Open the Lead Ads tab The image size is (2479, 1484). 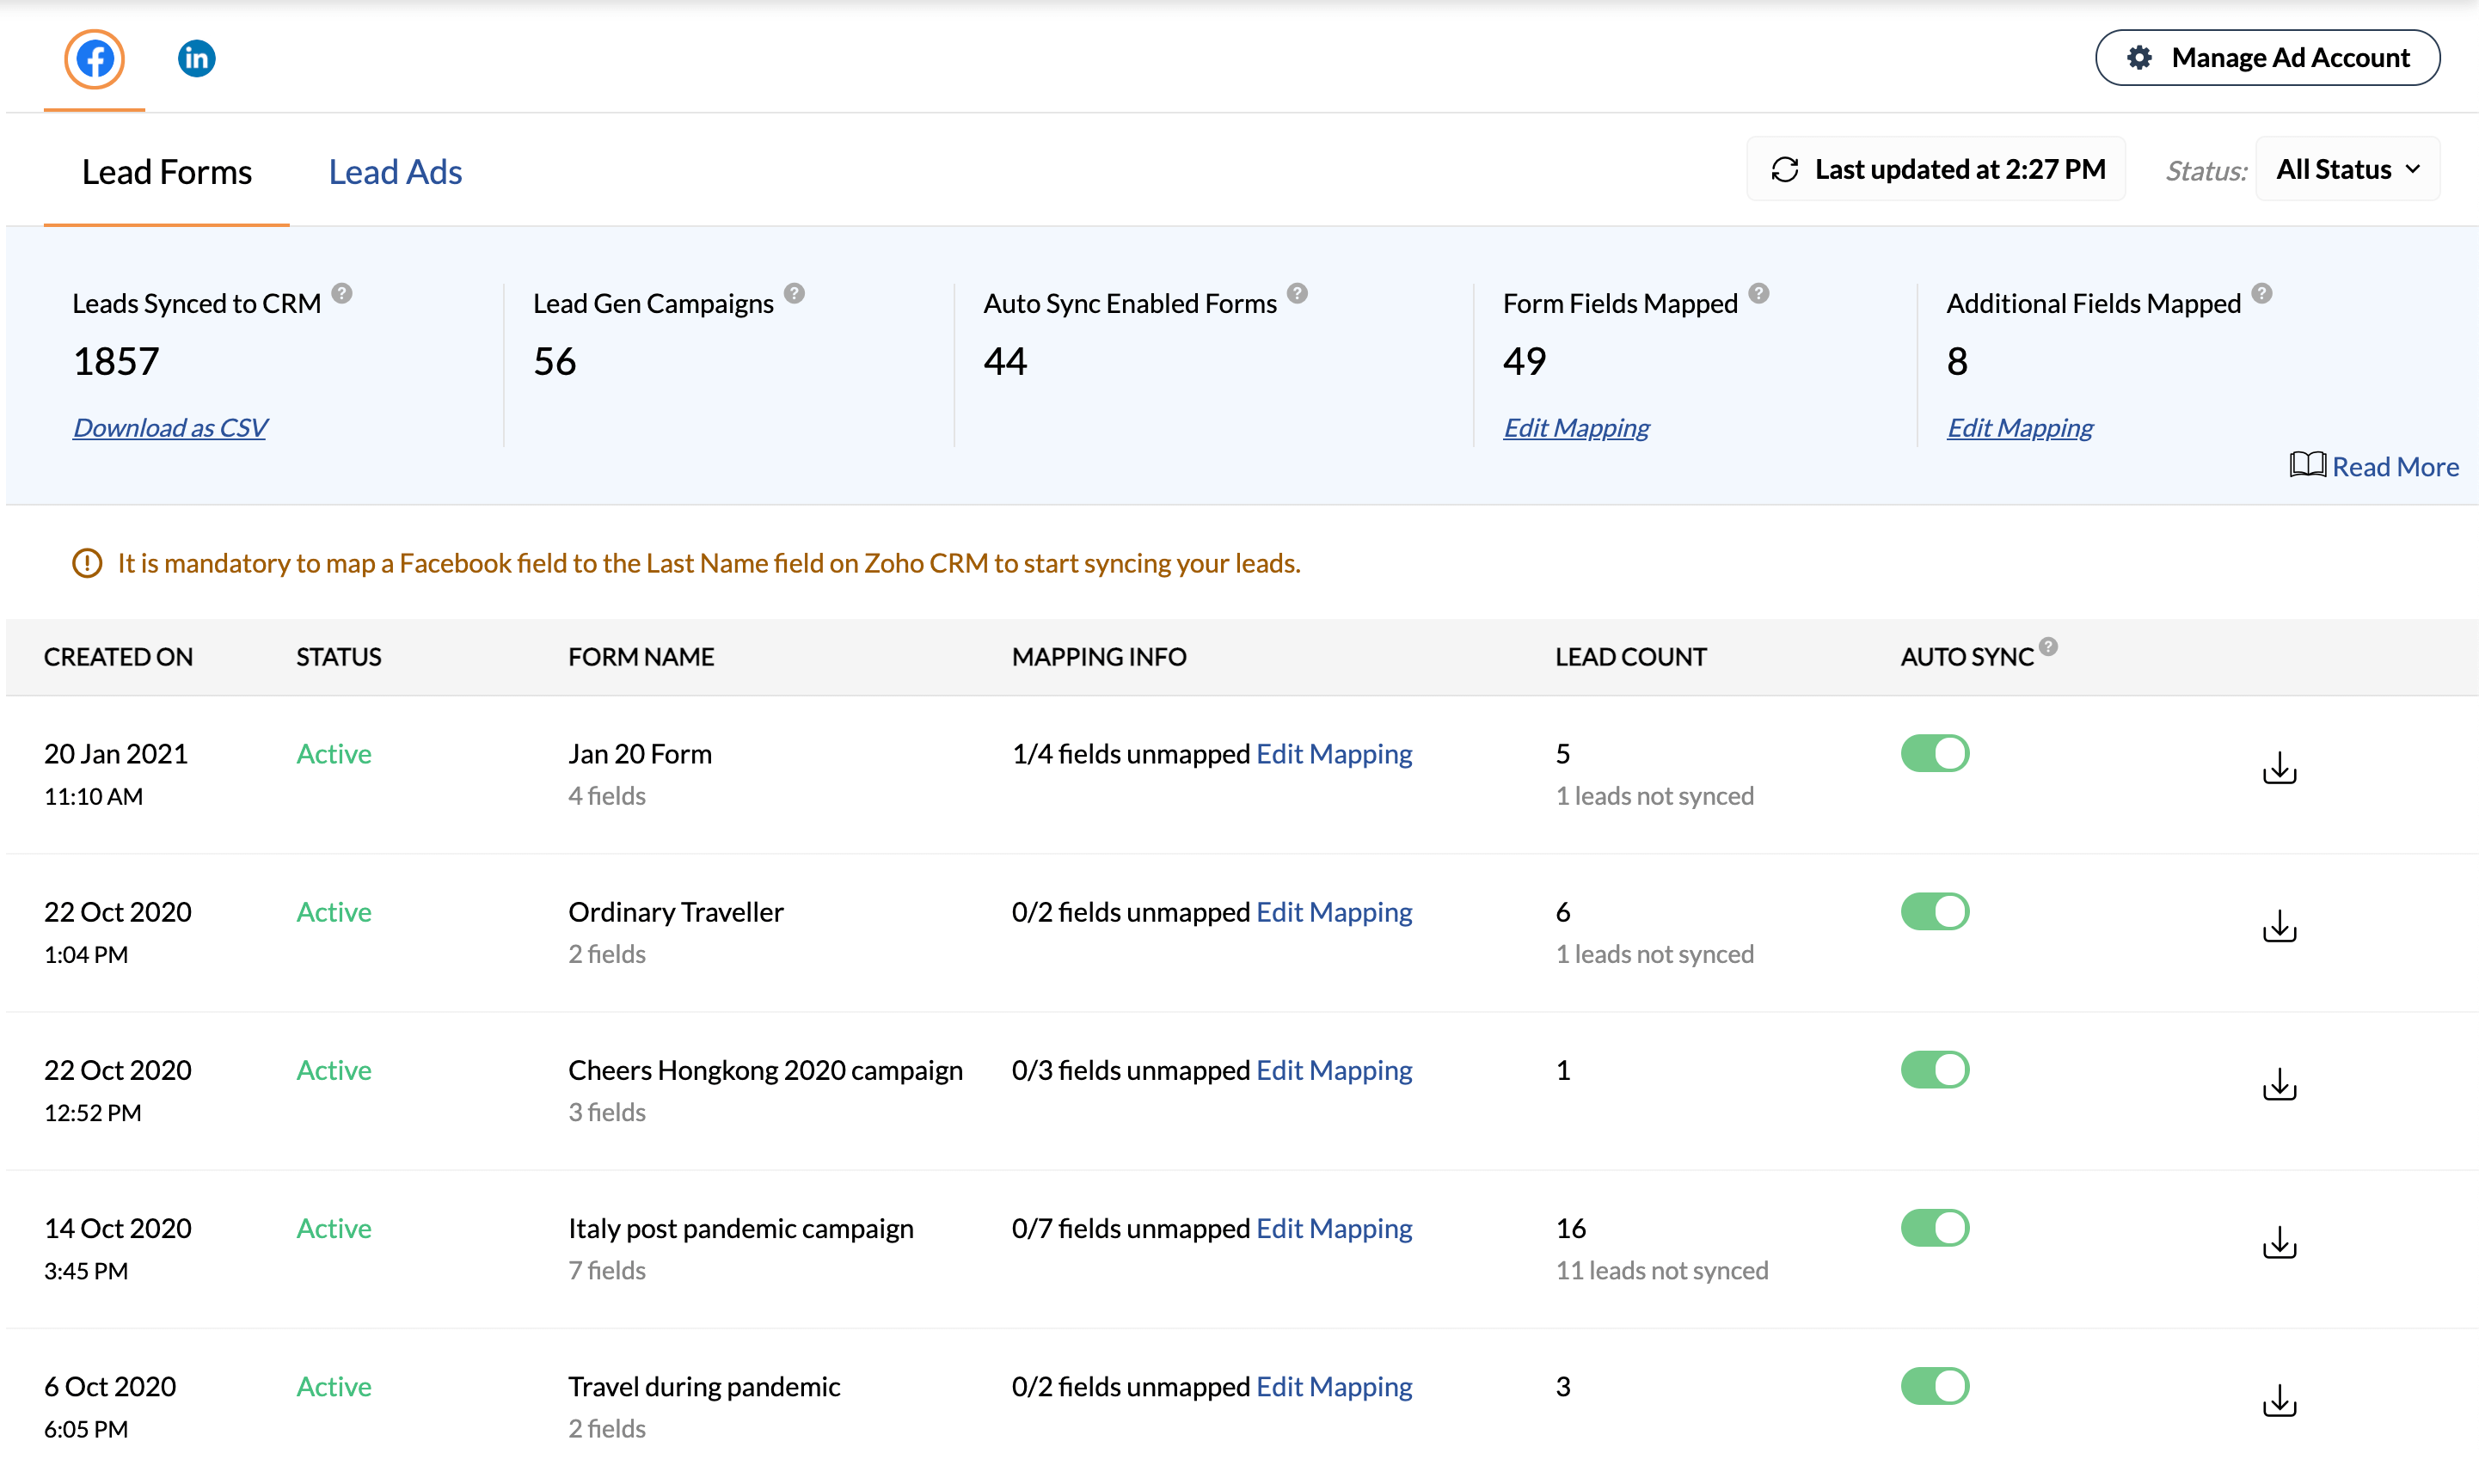click(395, 172)
